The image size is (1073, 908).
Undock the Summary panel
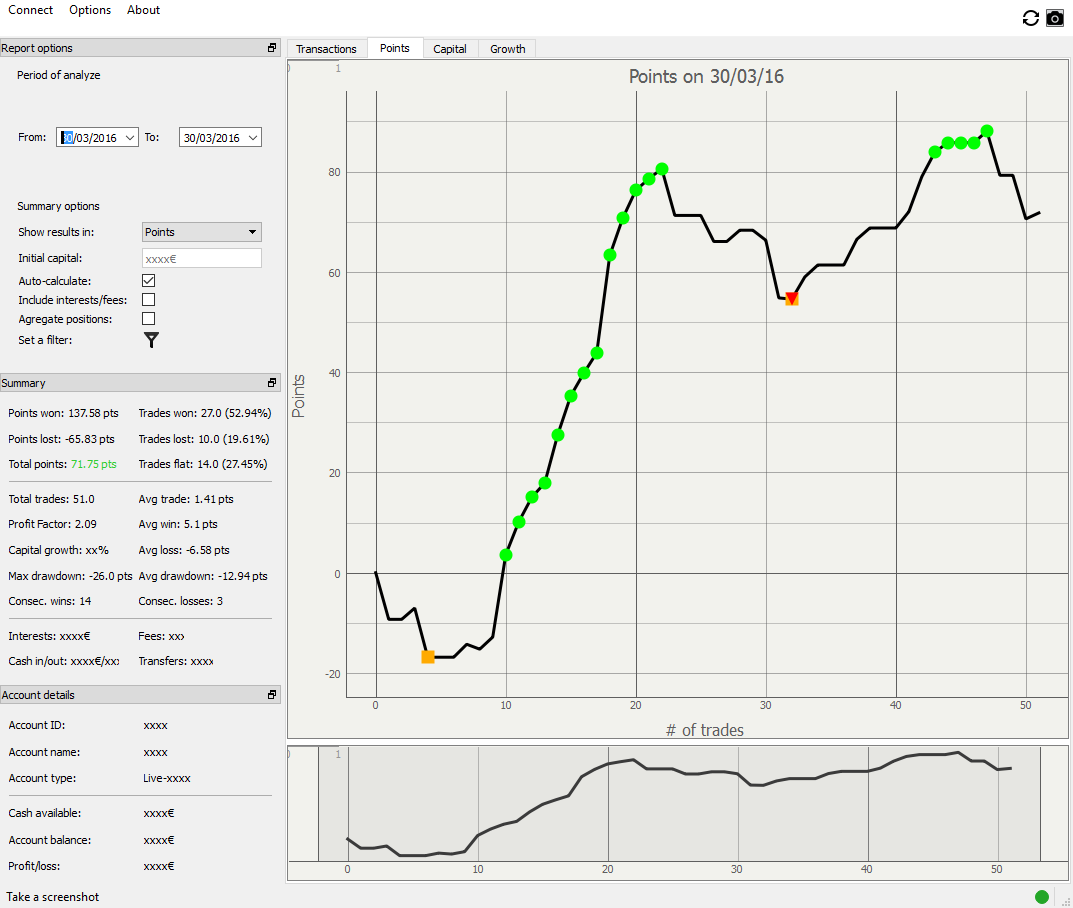pos(272,383)
